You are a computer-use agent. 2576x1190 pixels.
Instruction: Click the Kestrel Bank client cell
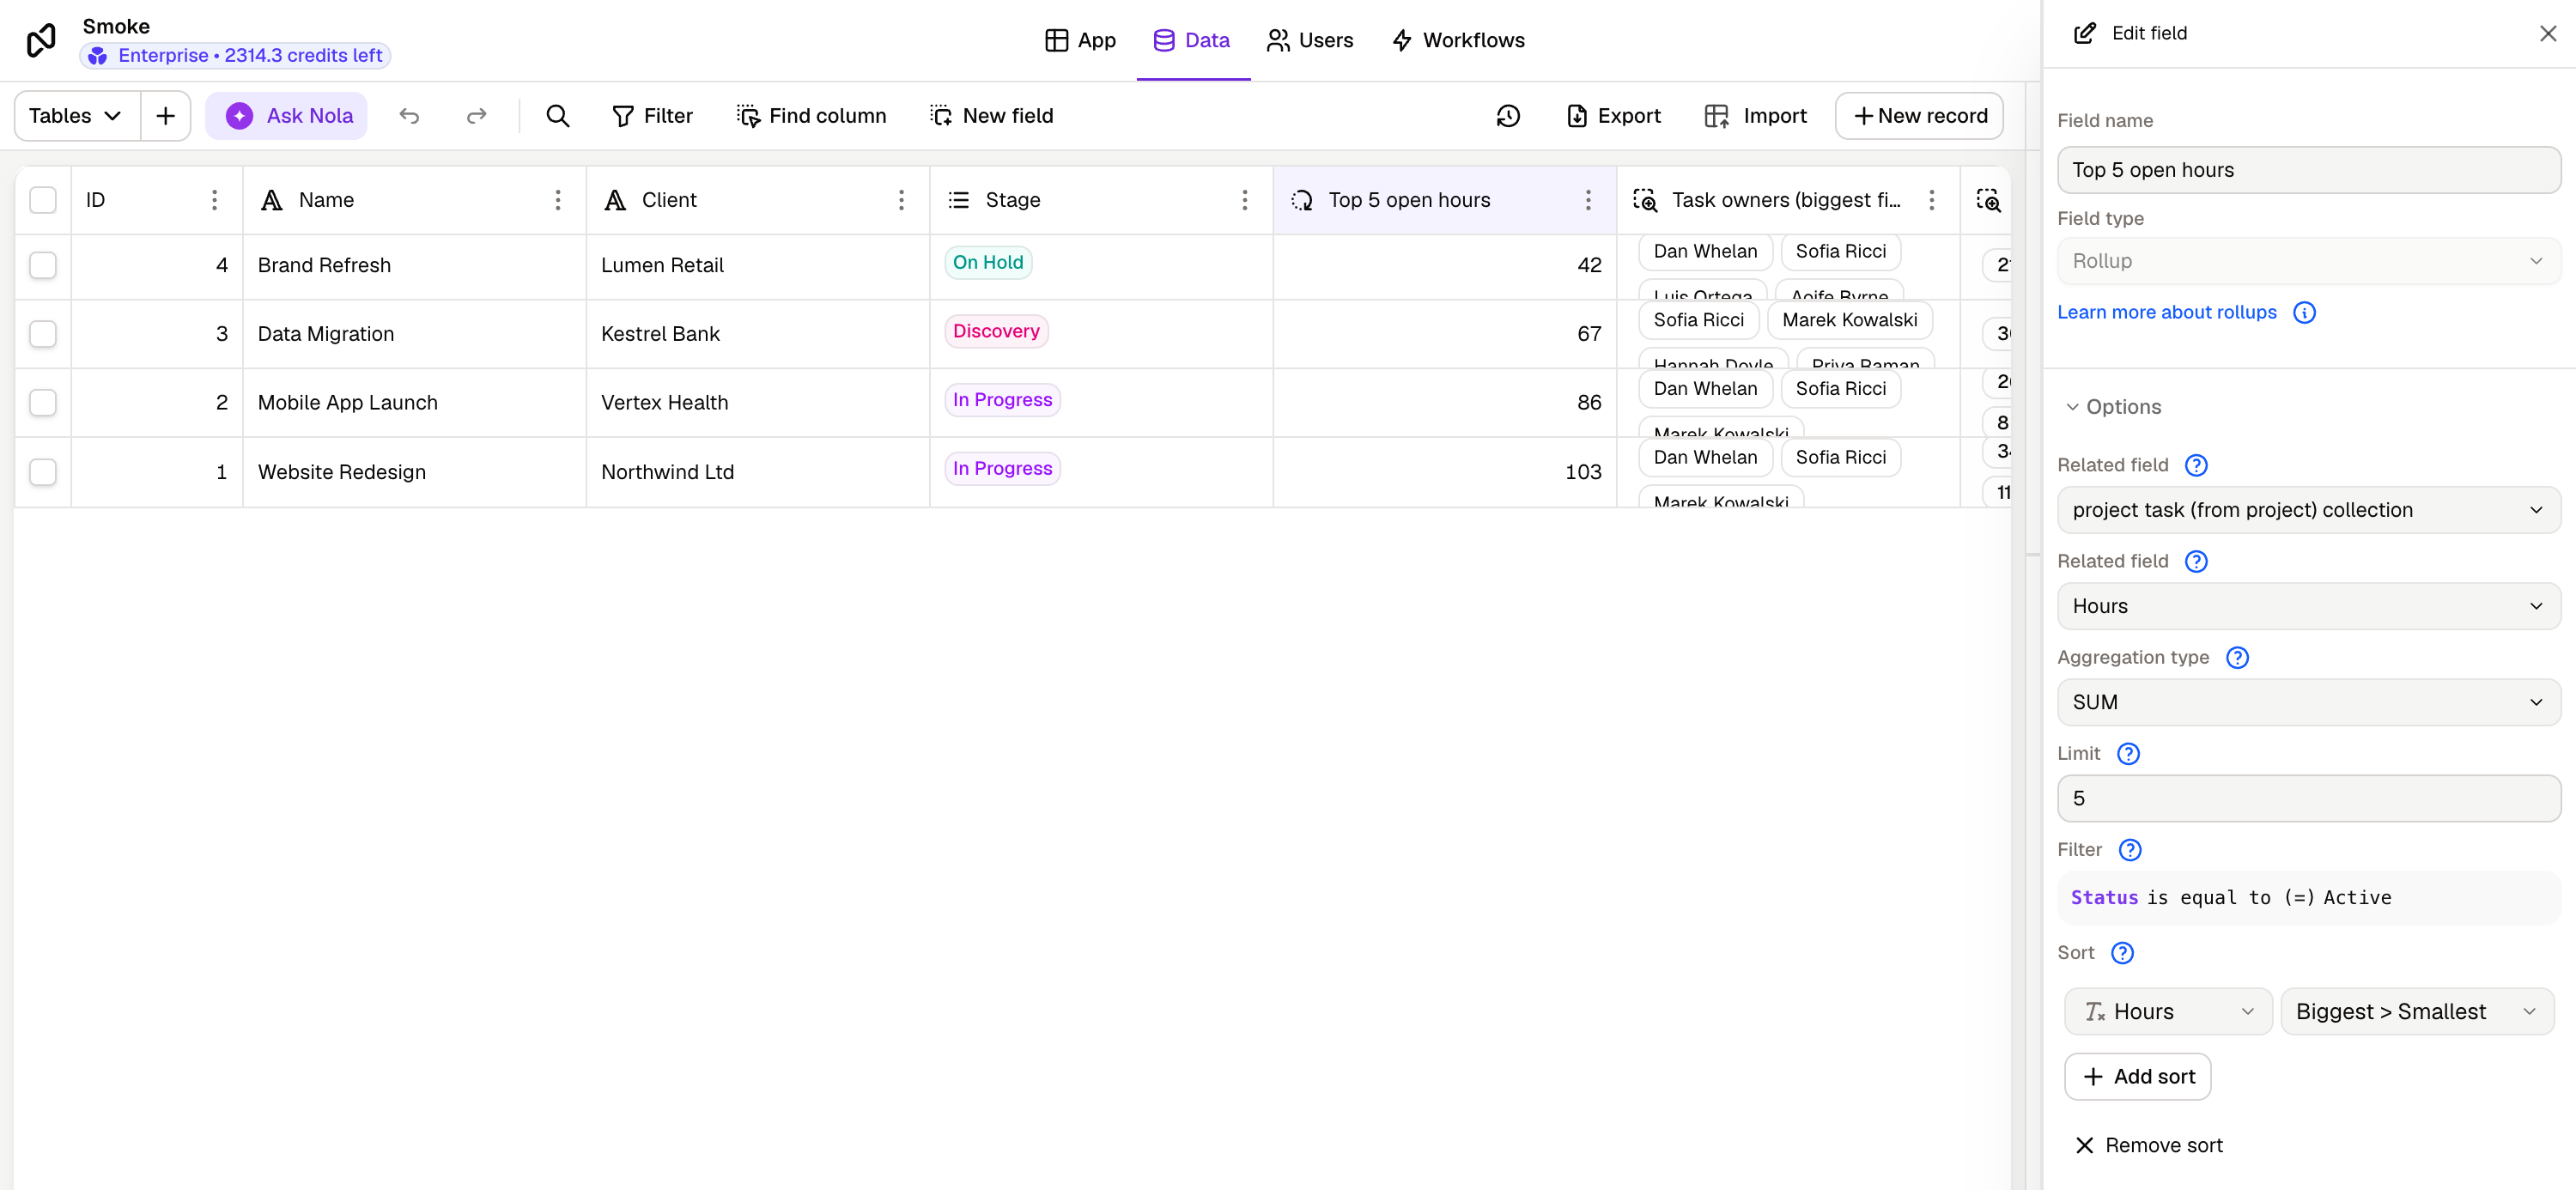[758, 334]
